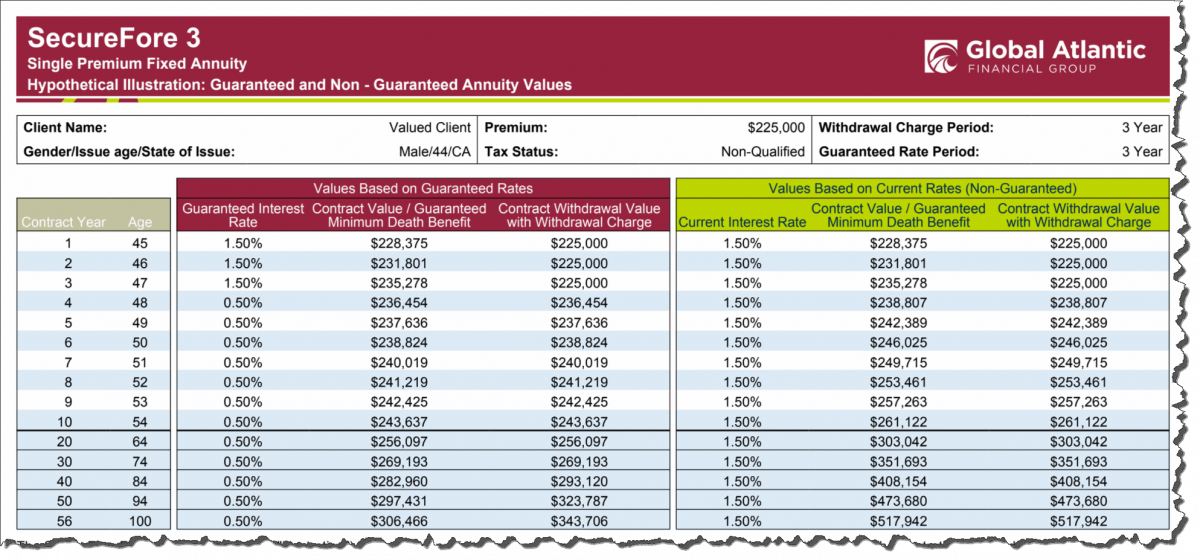Image resolution: width=1200 pixels, height=560 pixels.
Task: Select the age 100 cell
Action: (x=140, y=521)
